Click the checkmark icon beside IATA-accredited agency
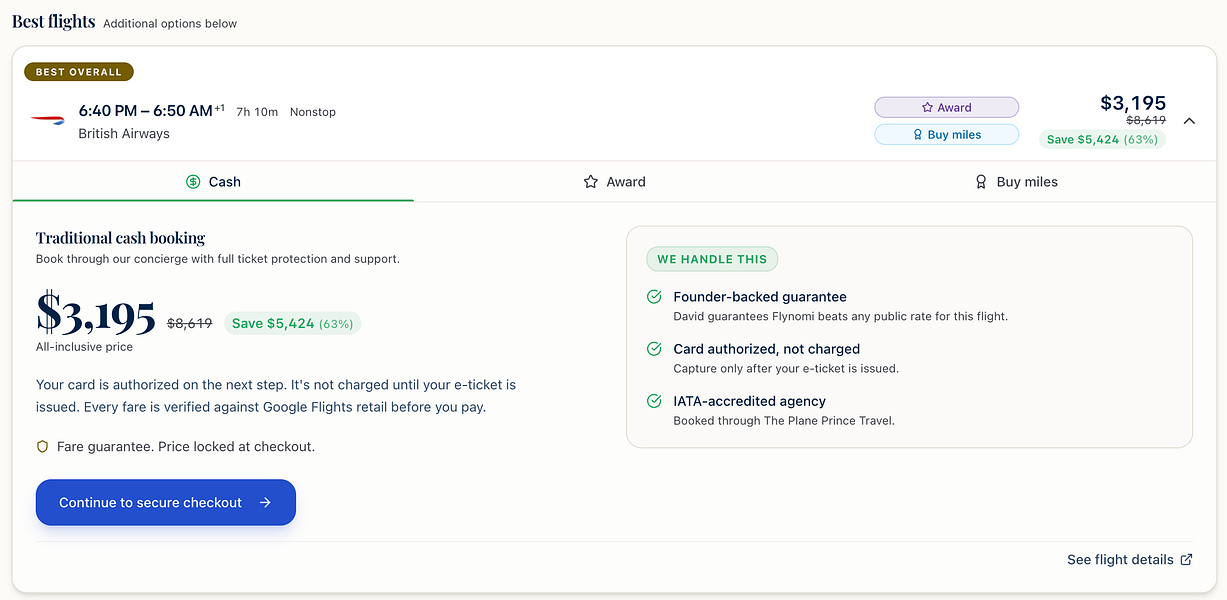 (654, 401)
